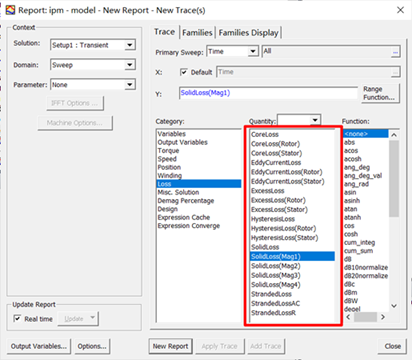This screenshot has height=360, width=412.
Task: Click the IFFT Options button
Action: pyautogui.click(x=75, y=103)
